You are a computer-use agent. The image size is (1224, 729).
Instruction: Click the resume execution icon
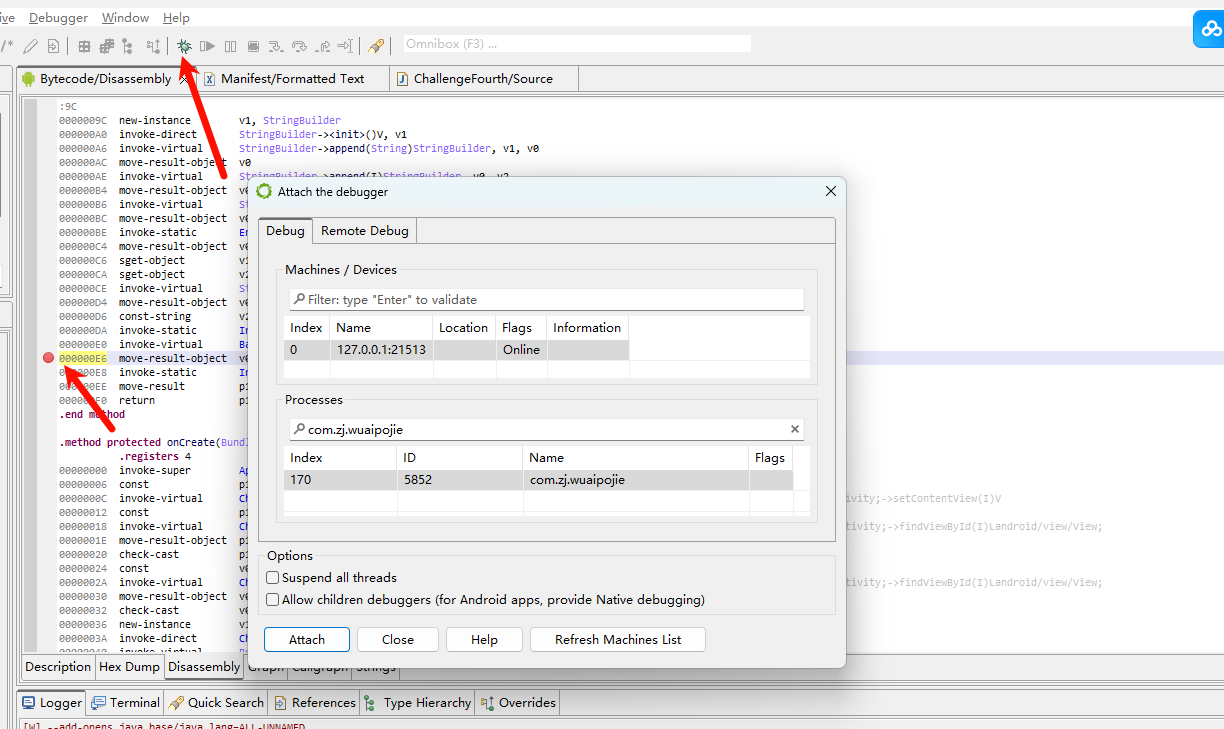tap(207, 45)
